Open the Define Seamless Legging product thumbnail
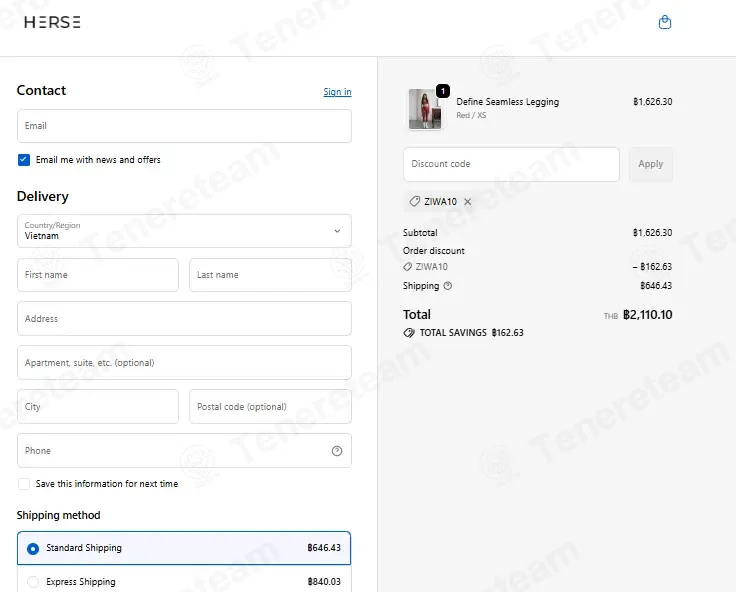The width and height of the screenshot is (736, 592). click(x=425, y=109)
